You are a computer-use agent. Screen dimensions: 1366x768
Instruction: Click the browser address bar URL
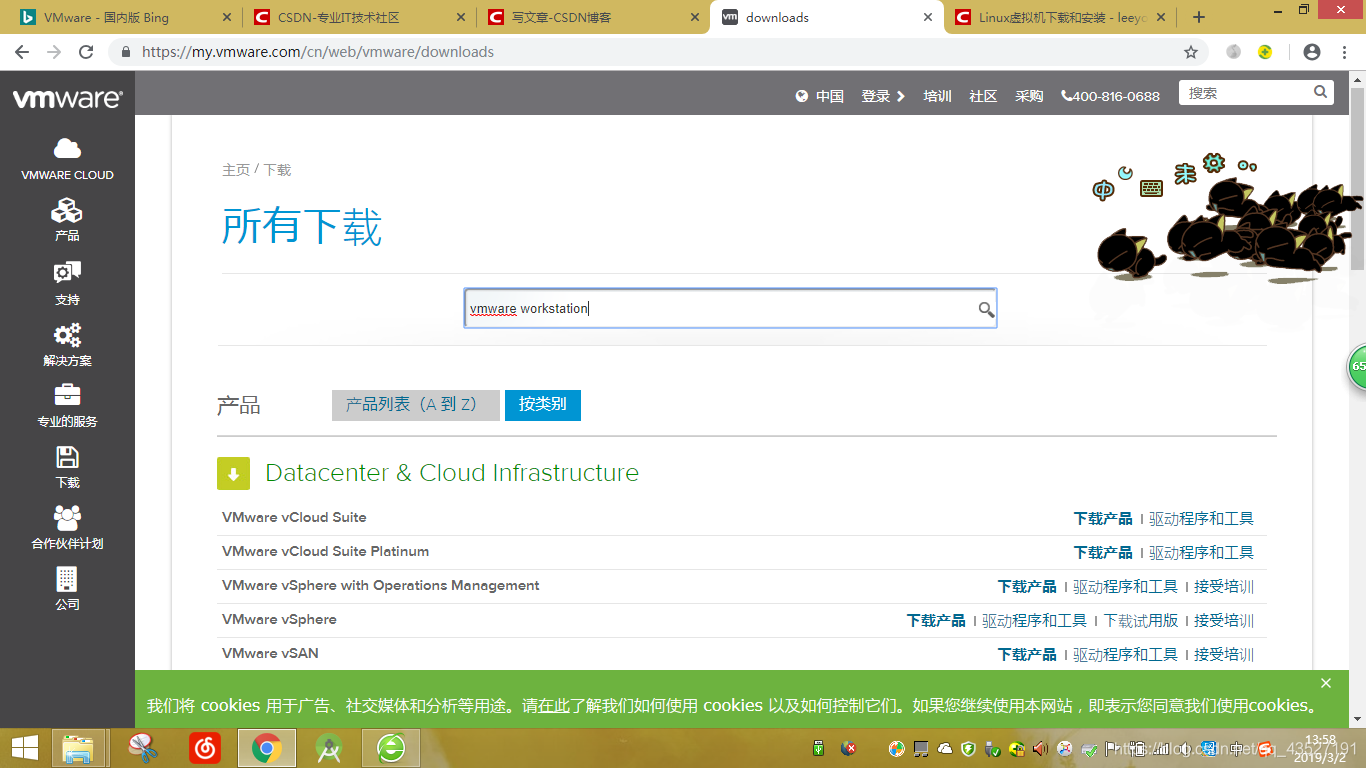pyautogui.click(x=318, y=52)
